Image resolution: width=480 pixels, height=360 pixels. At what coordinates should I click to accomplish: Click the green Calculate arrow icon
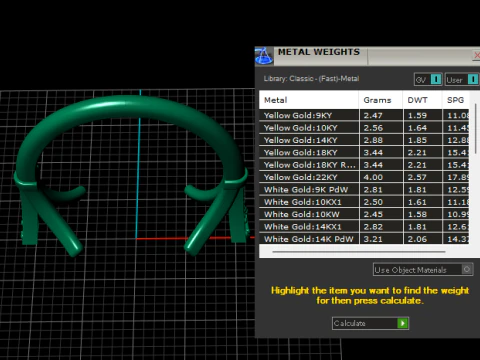tap(403, 323)
